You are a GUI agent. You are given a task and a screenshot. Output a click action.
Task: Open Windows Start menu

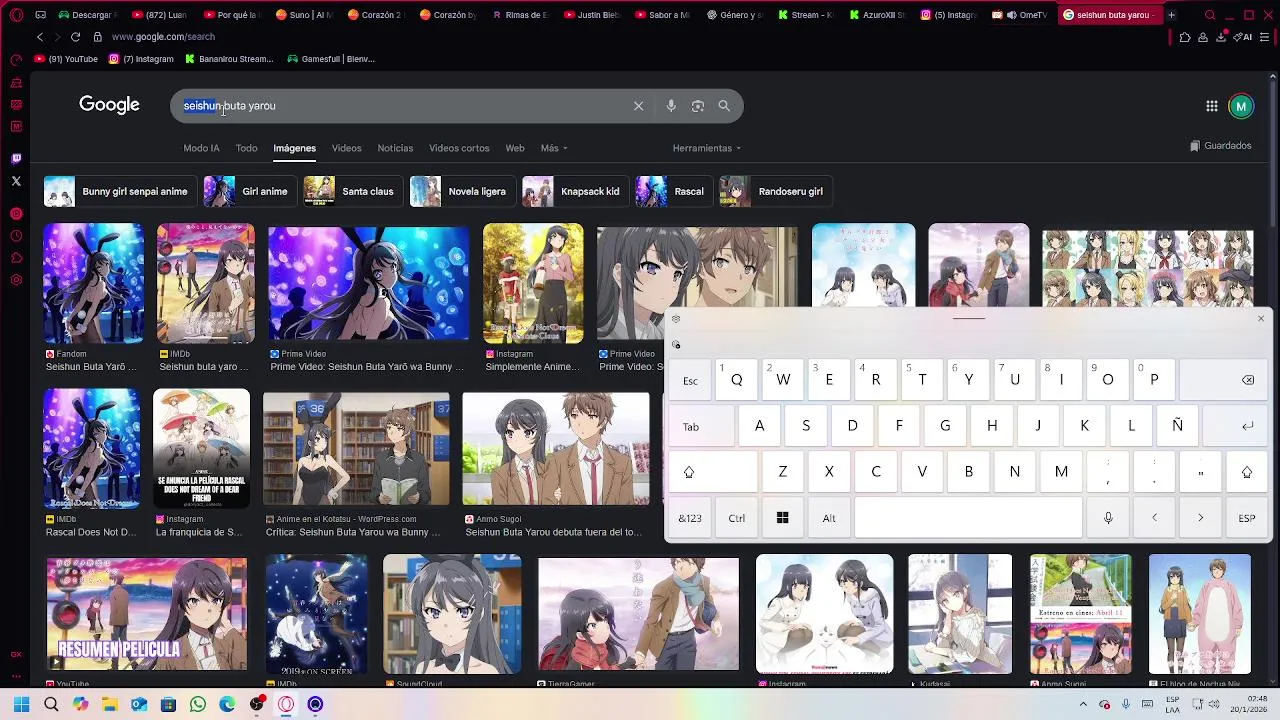[x=21, y=705]
